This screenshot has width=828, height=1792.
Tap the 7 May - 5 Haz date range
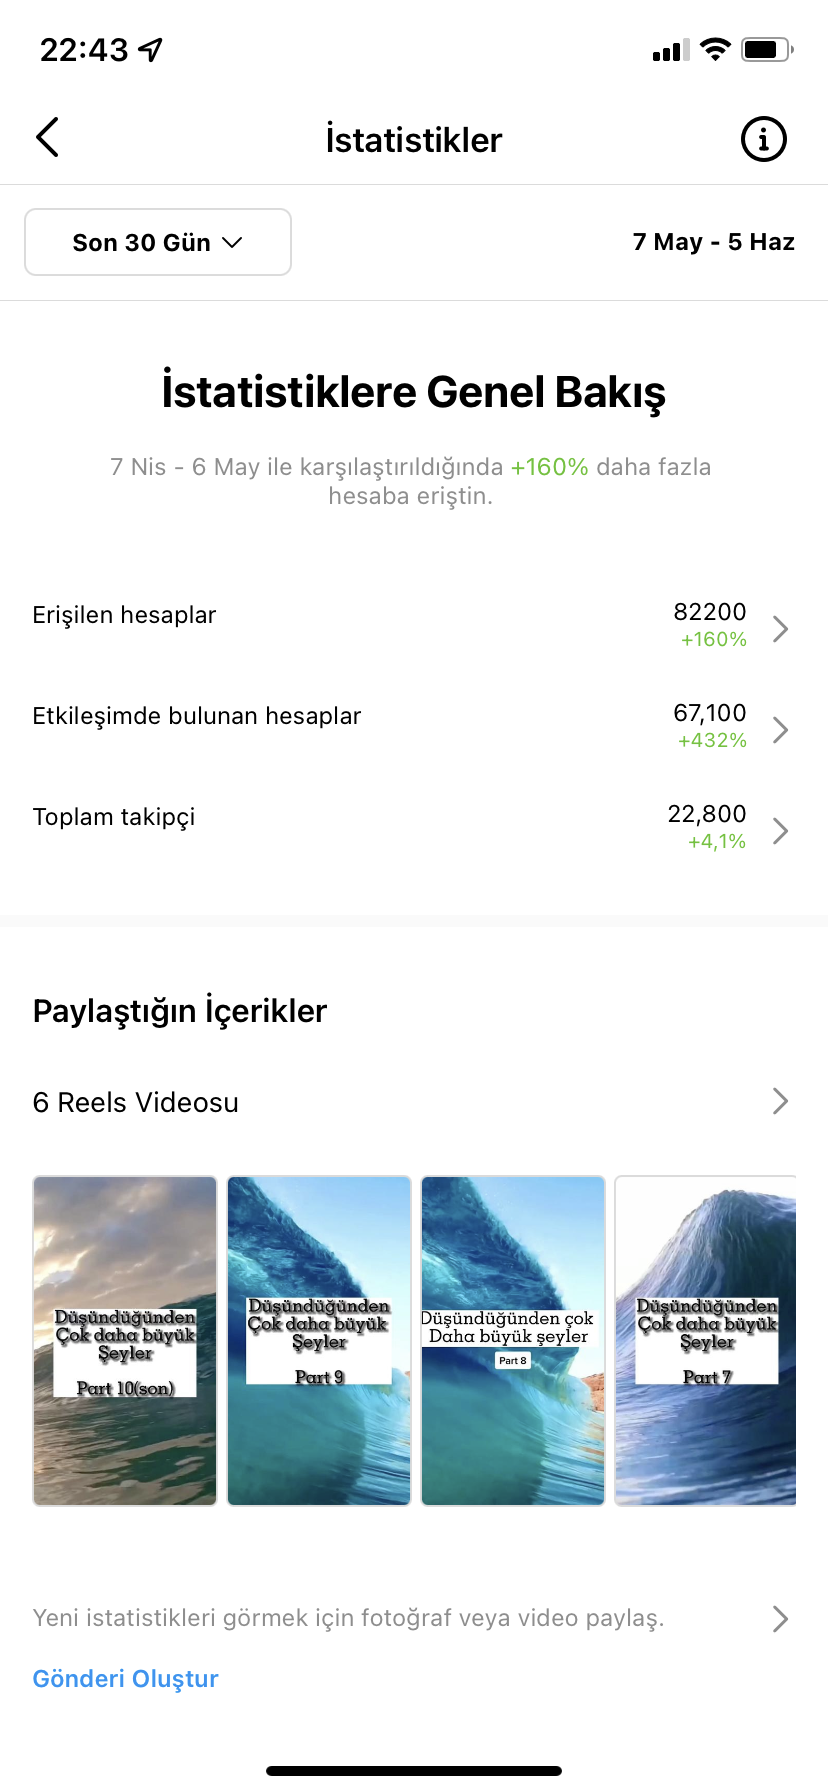coord(713,242)
